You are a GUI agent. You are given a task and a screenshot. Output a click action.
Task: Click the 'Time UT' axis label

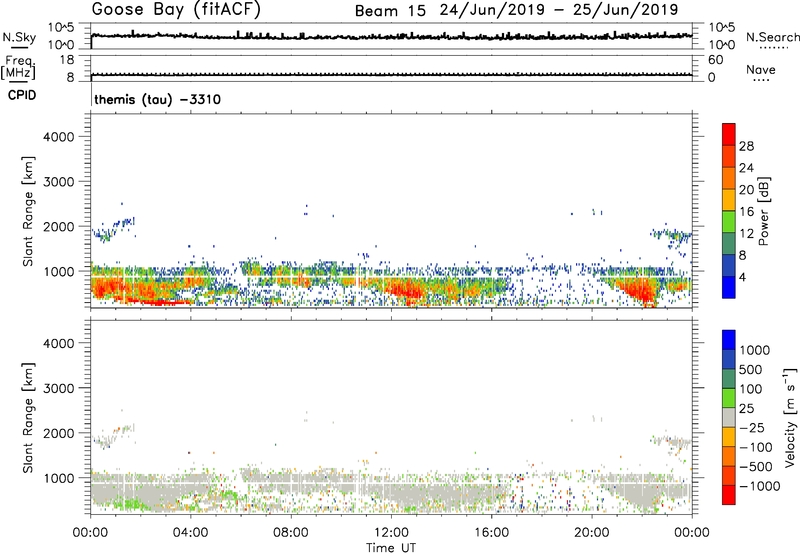[x=391, y=548]
